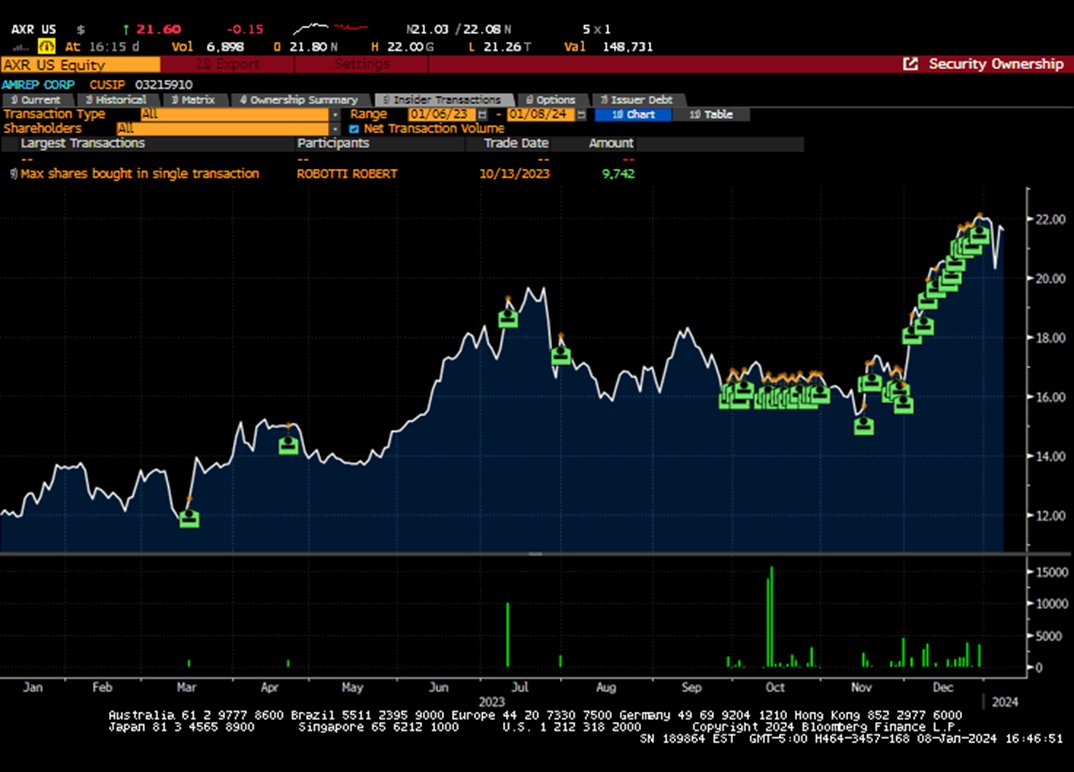Click the CUSIP value 03215910
Viewport: 1074px width, 772px height.
click(x=164, y=85)
